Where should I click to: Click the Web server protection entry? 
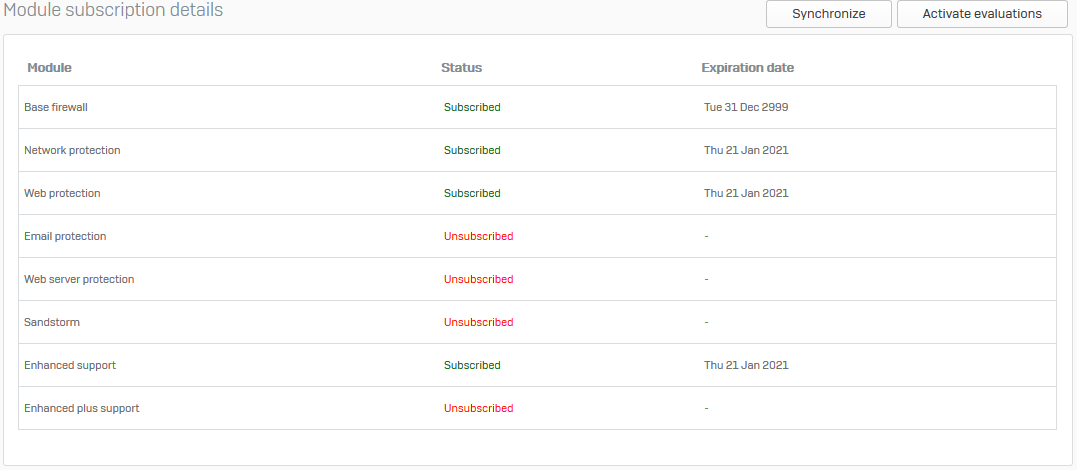[x=79, y=280]
